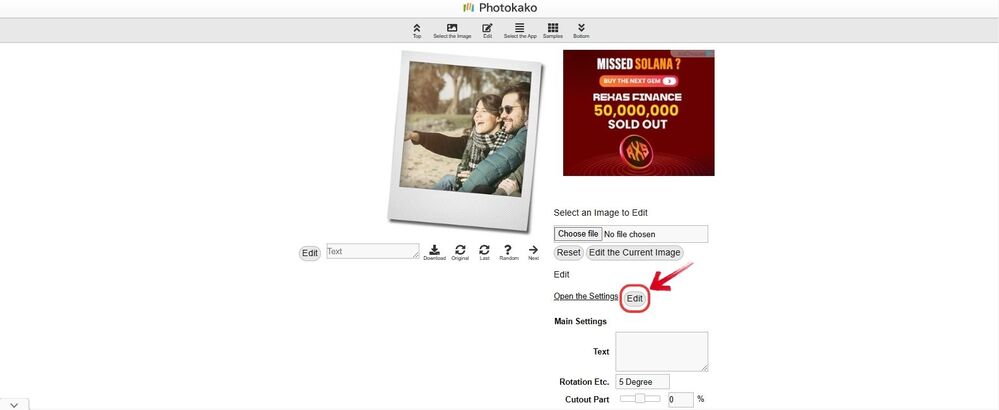Click Edit the Current Image button
This screenshot has height=410, width=999.
pos(634,253)
